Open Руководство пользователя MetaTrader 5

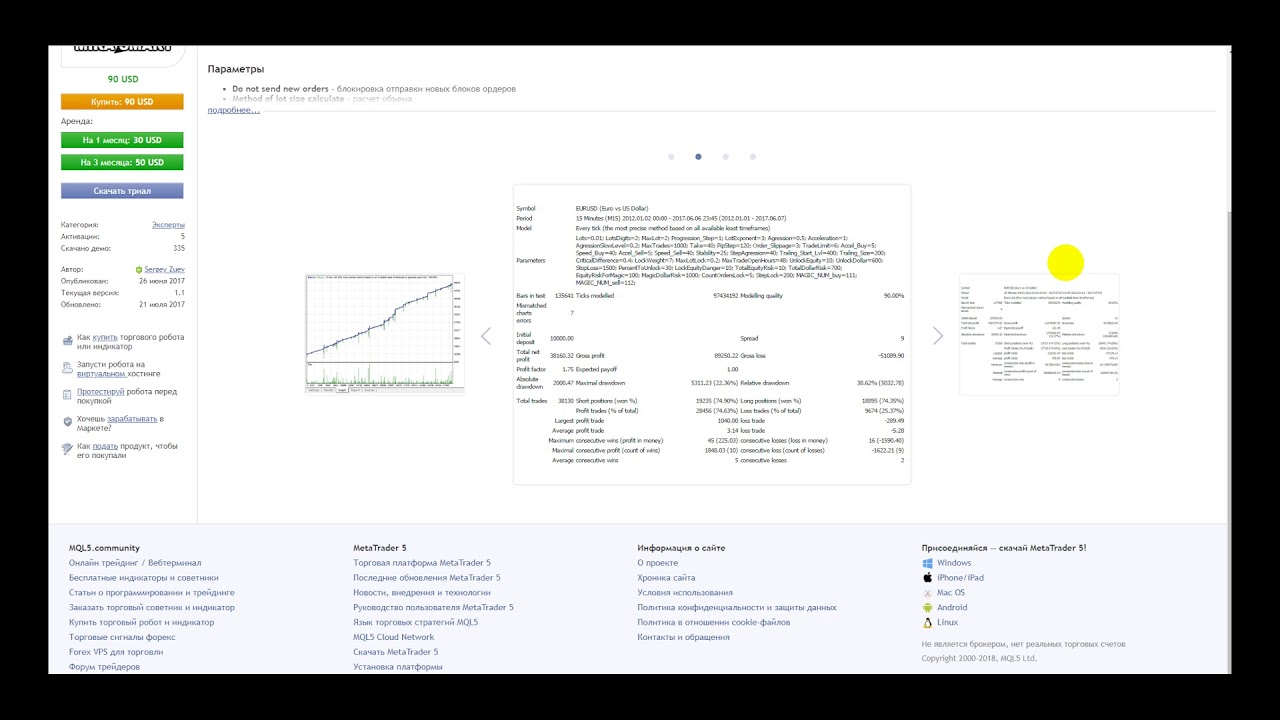pos(433,607)
